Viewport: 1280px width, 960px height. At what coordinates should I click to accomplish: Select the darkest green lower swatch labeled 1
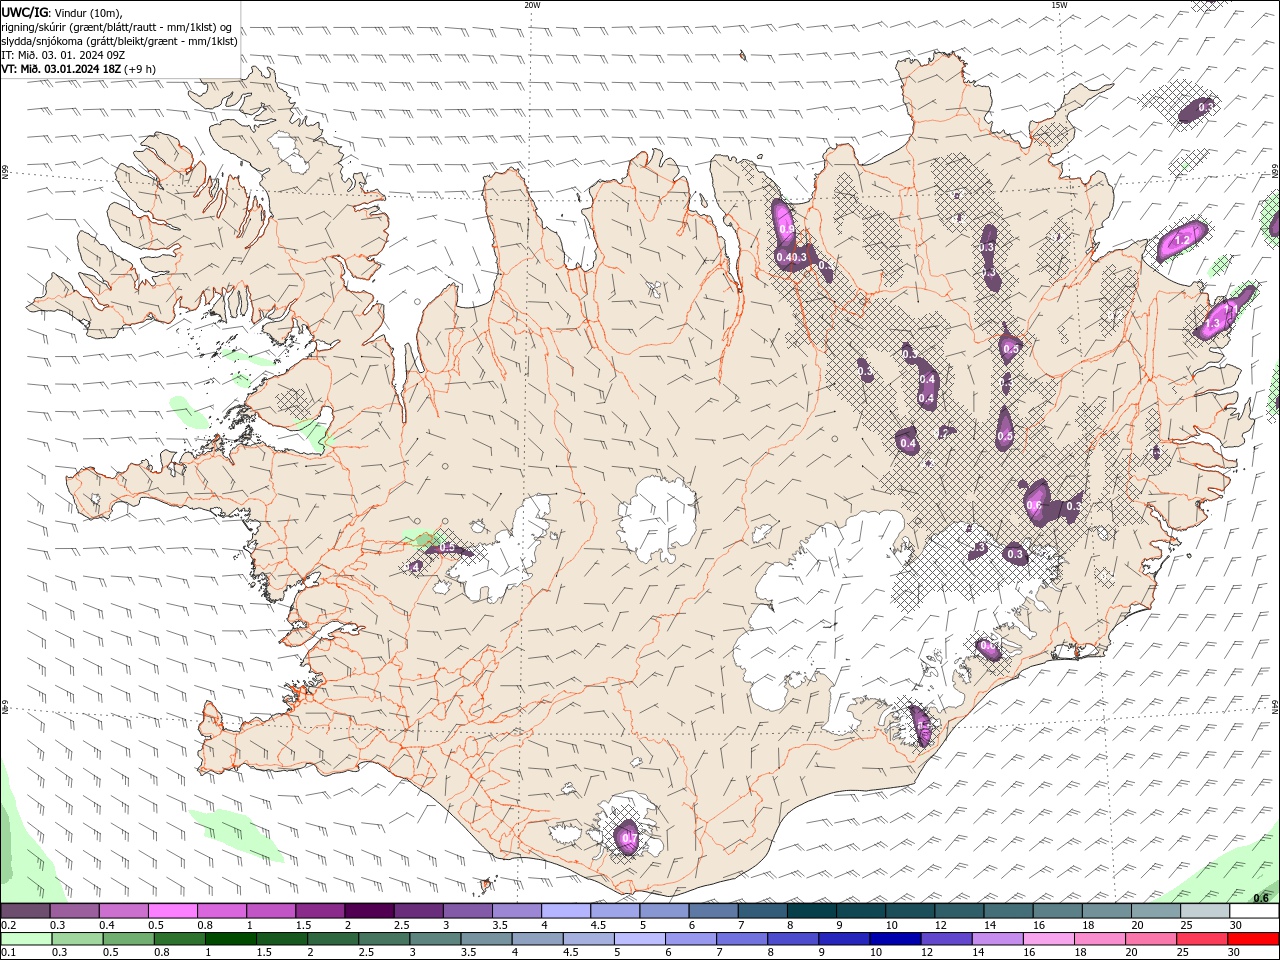click(x=230, y=939)
